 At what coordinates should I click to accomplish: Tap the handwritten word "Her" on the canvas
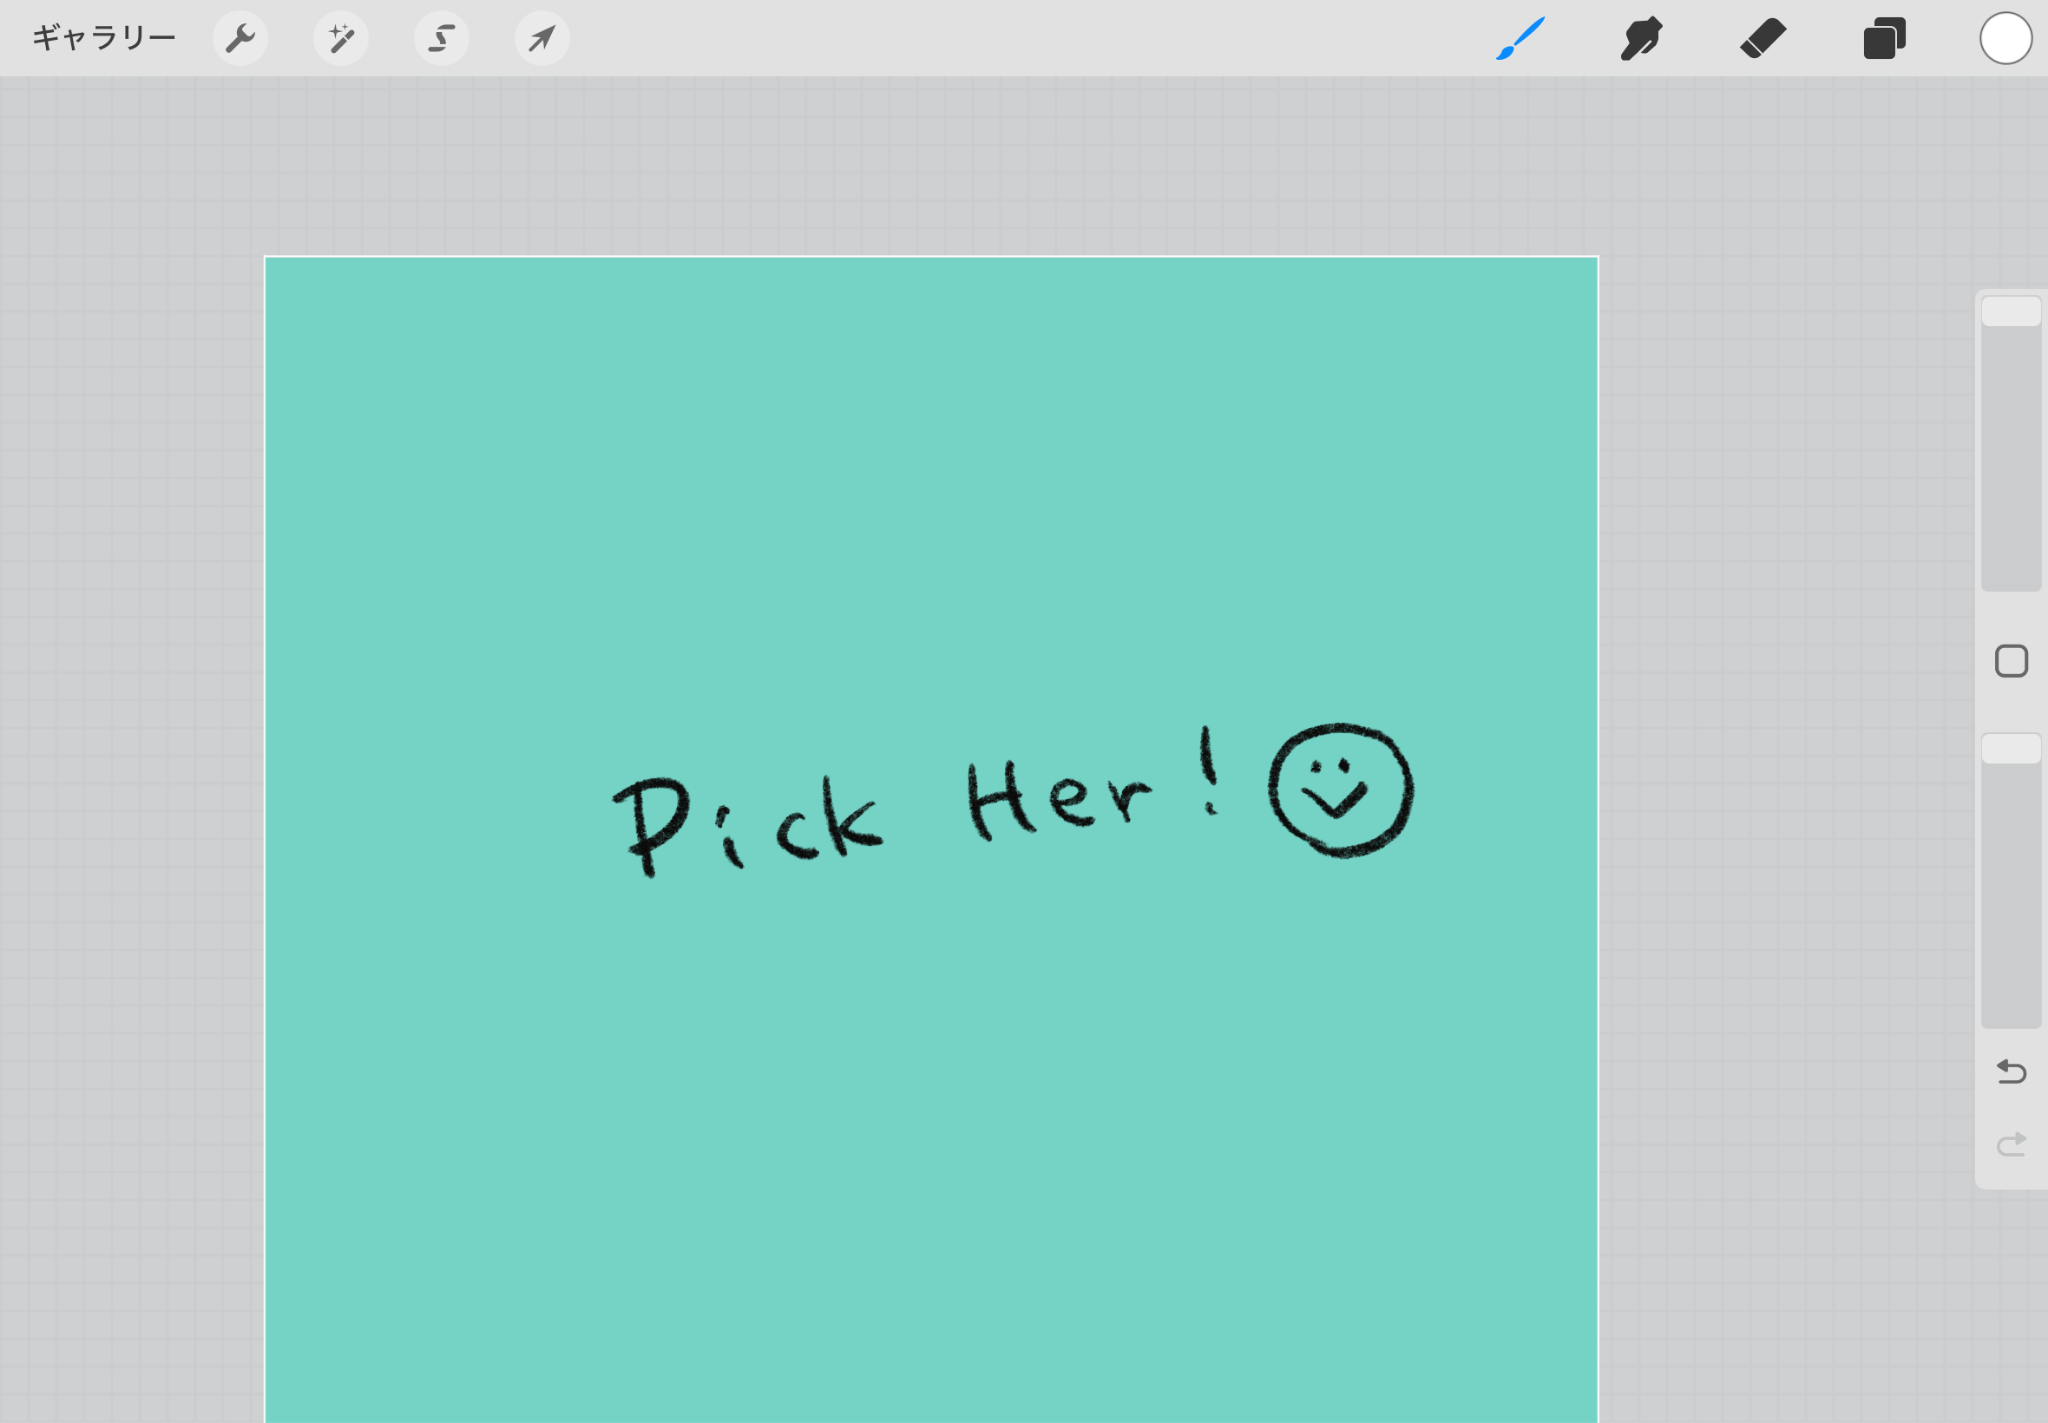[x=1058, y=800]
